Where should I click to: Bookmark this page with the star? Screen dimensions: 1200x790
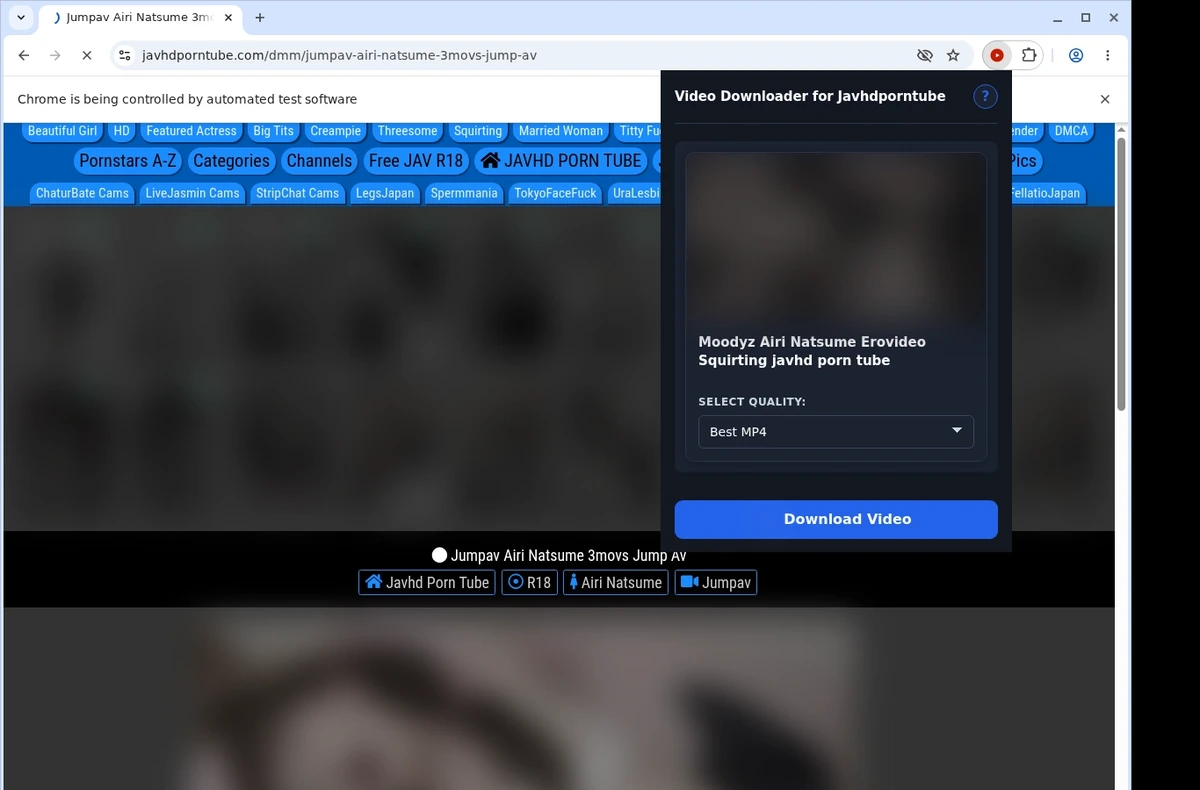953,55
